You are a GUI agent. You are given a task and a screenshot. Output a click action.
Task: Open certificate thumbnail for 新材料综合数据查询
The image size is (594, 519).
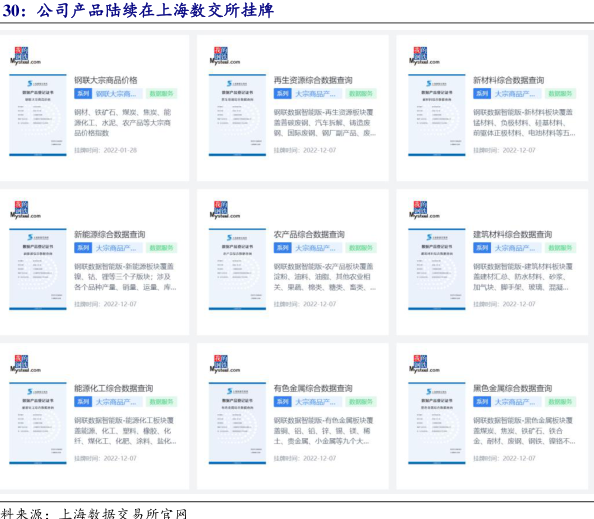437,115
